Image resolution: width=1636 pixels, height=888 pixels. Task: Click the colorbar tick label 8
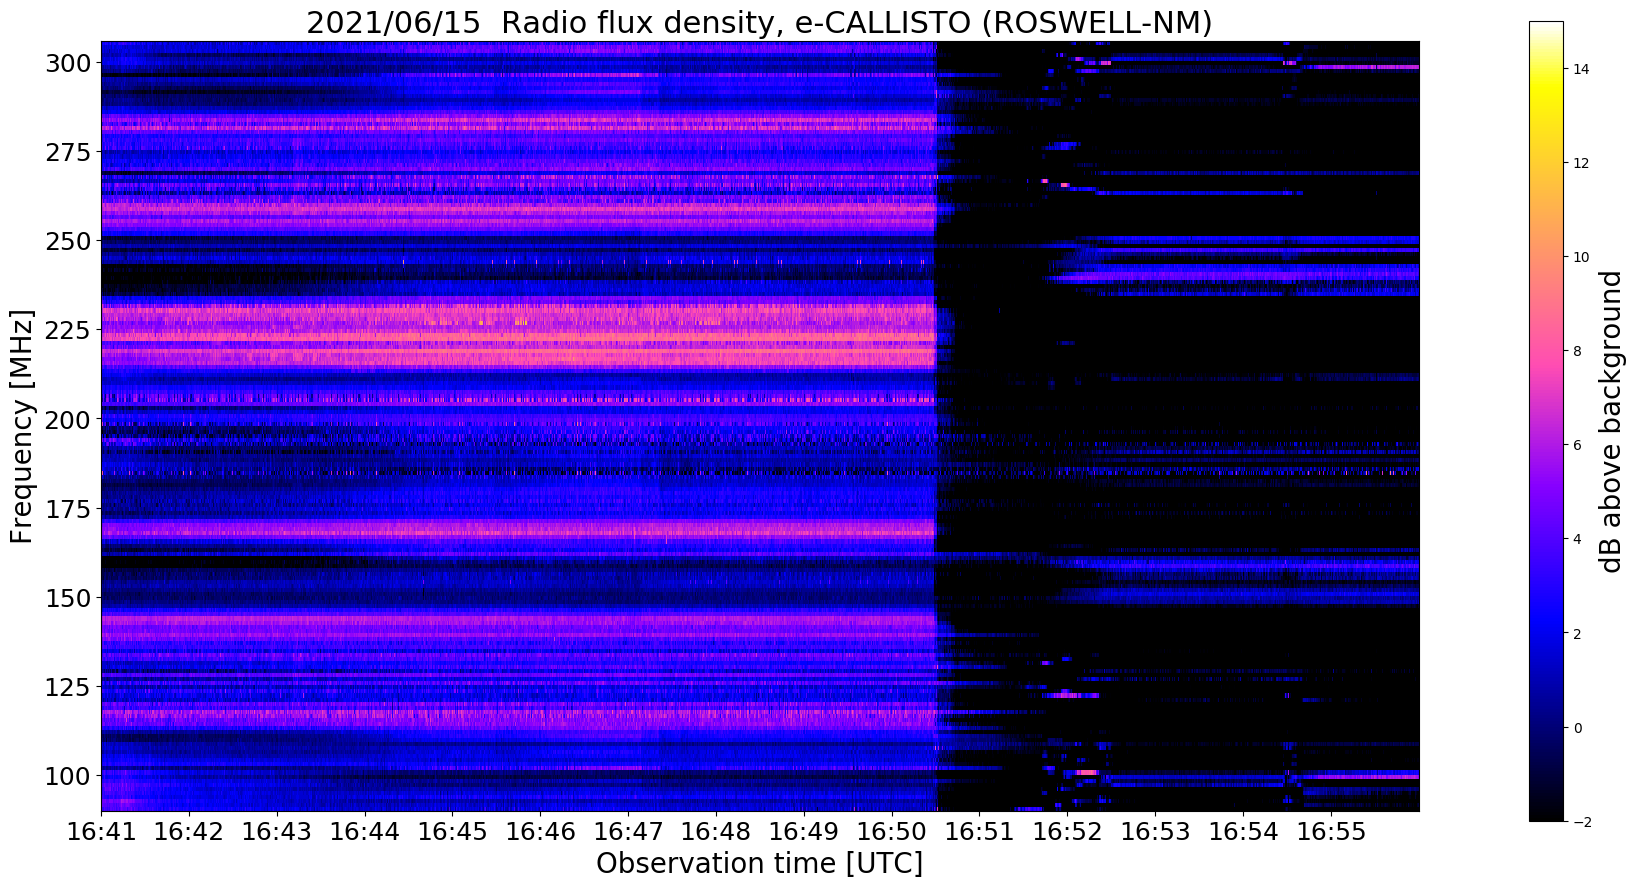(1578, 351)
